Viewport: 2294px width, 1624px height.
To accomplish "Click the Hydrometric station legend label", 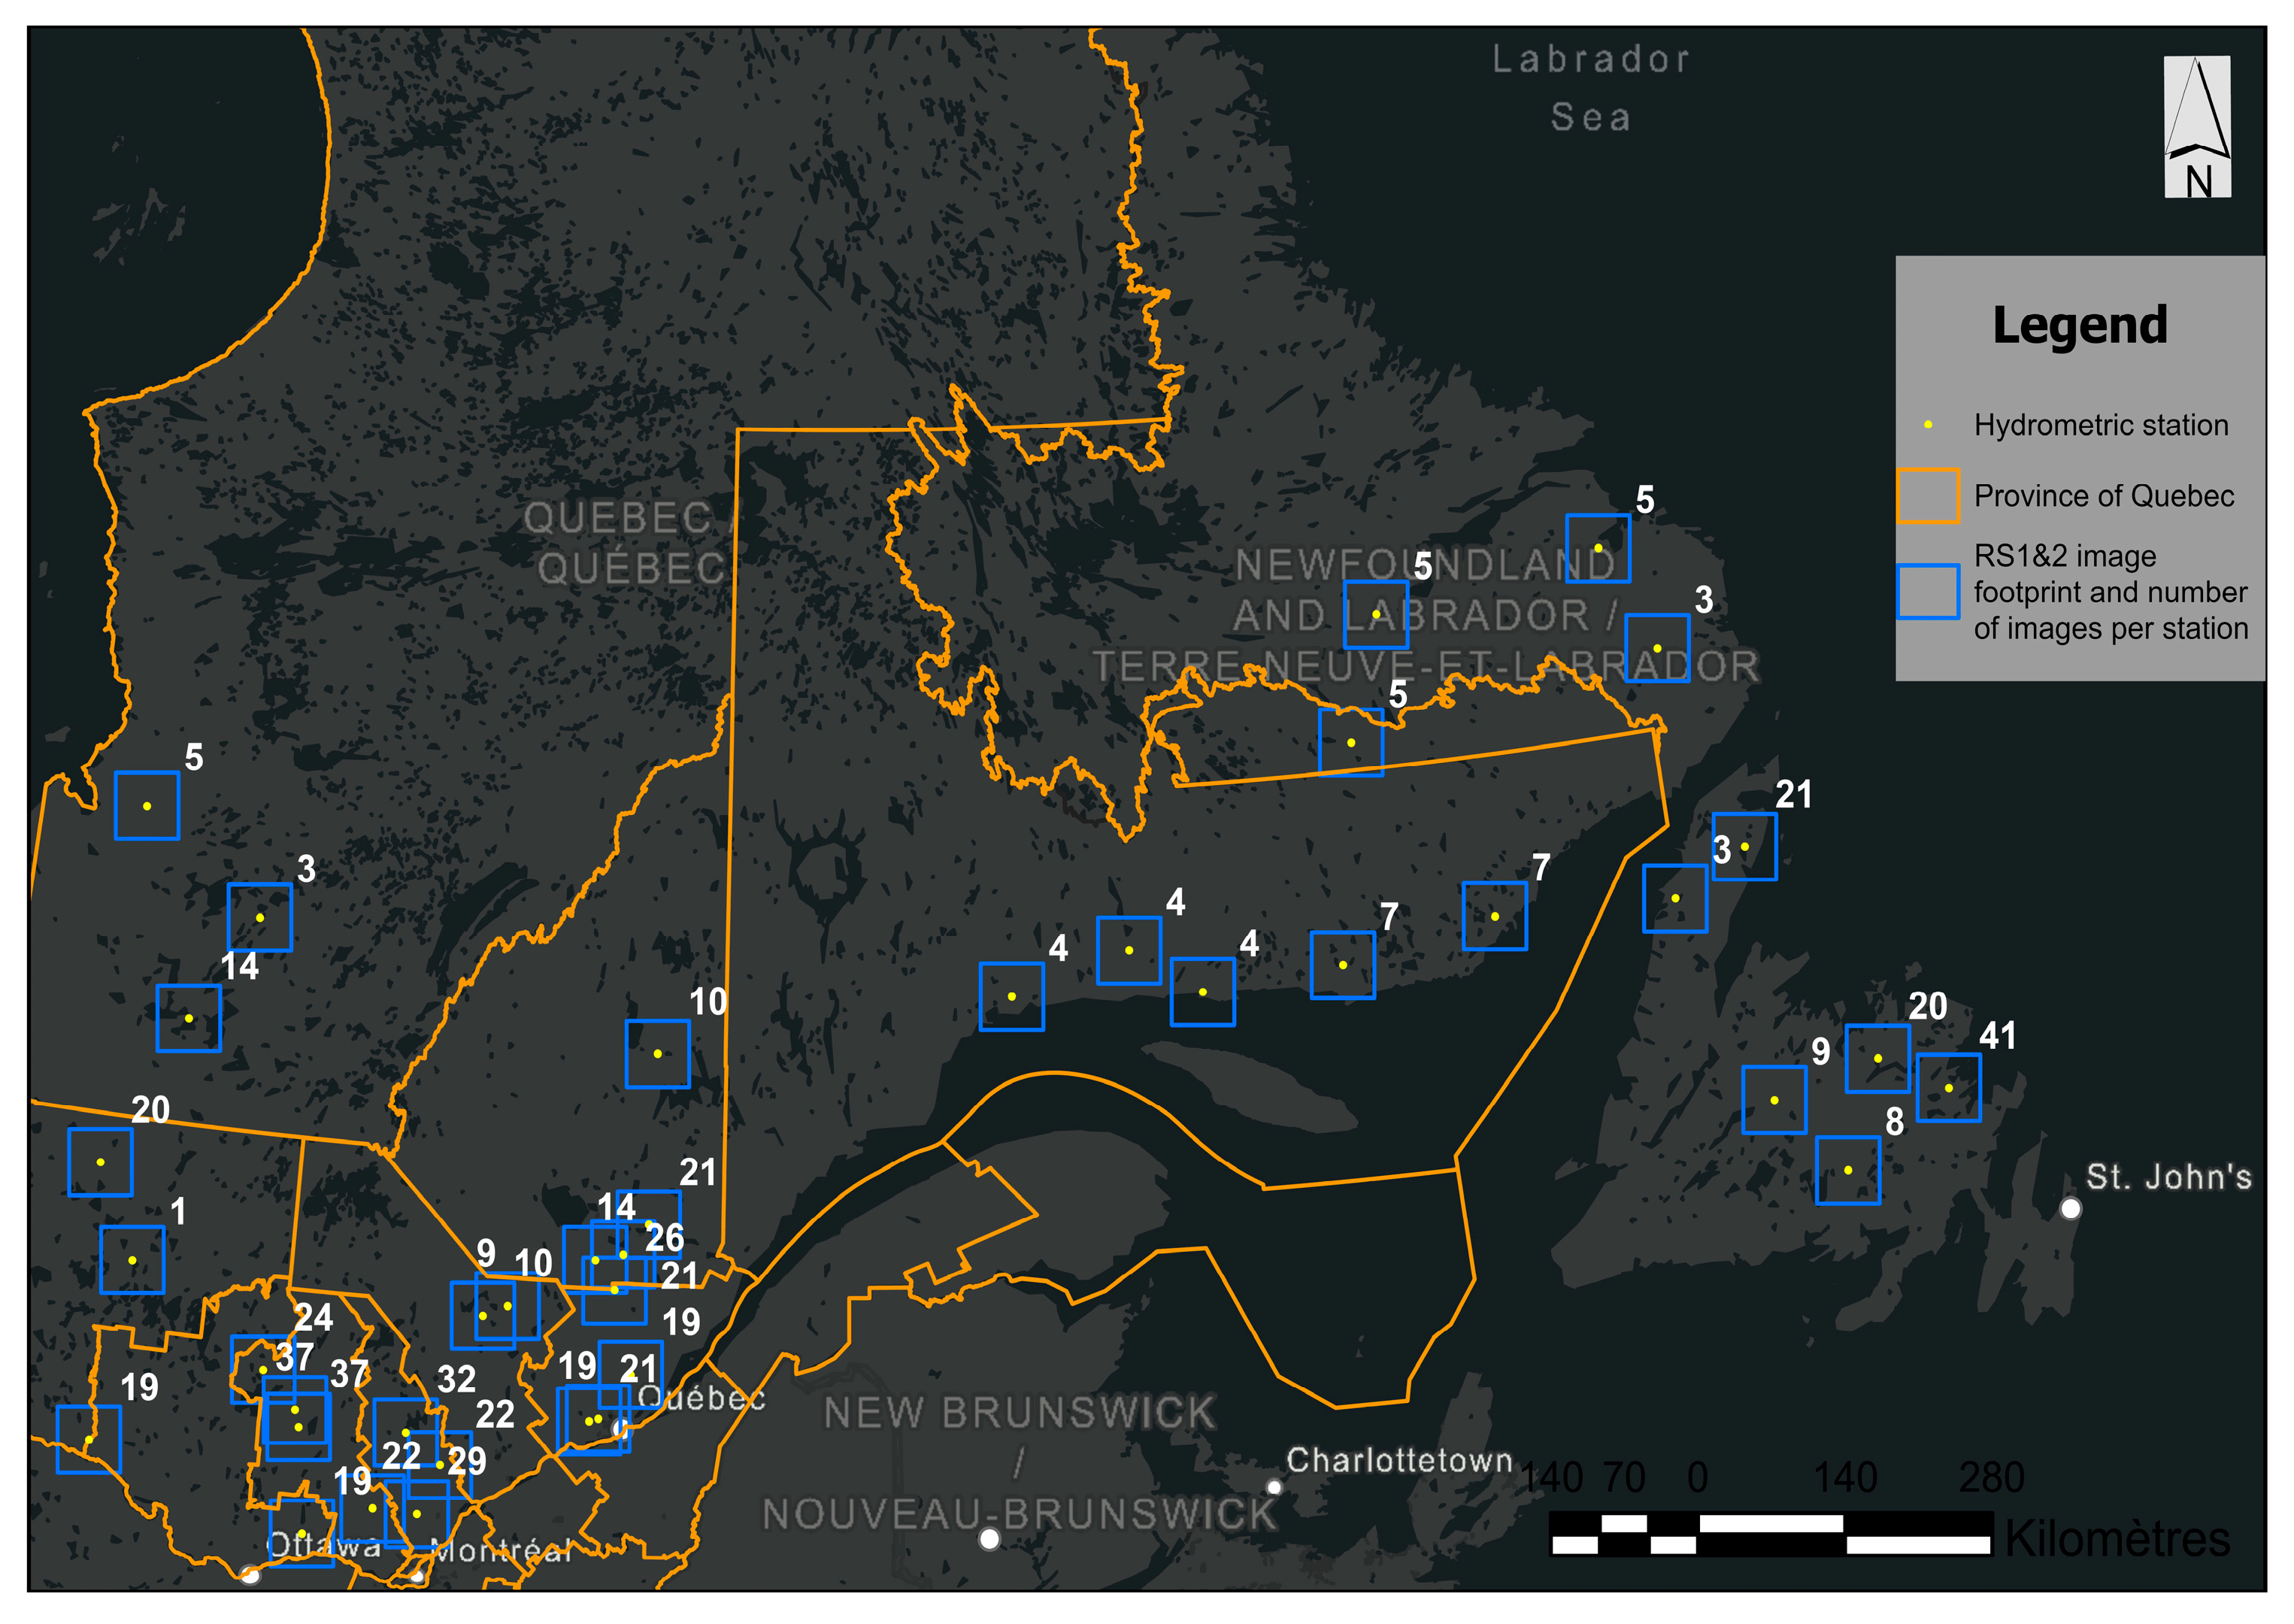I will click(2100, 425).
